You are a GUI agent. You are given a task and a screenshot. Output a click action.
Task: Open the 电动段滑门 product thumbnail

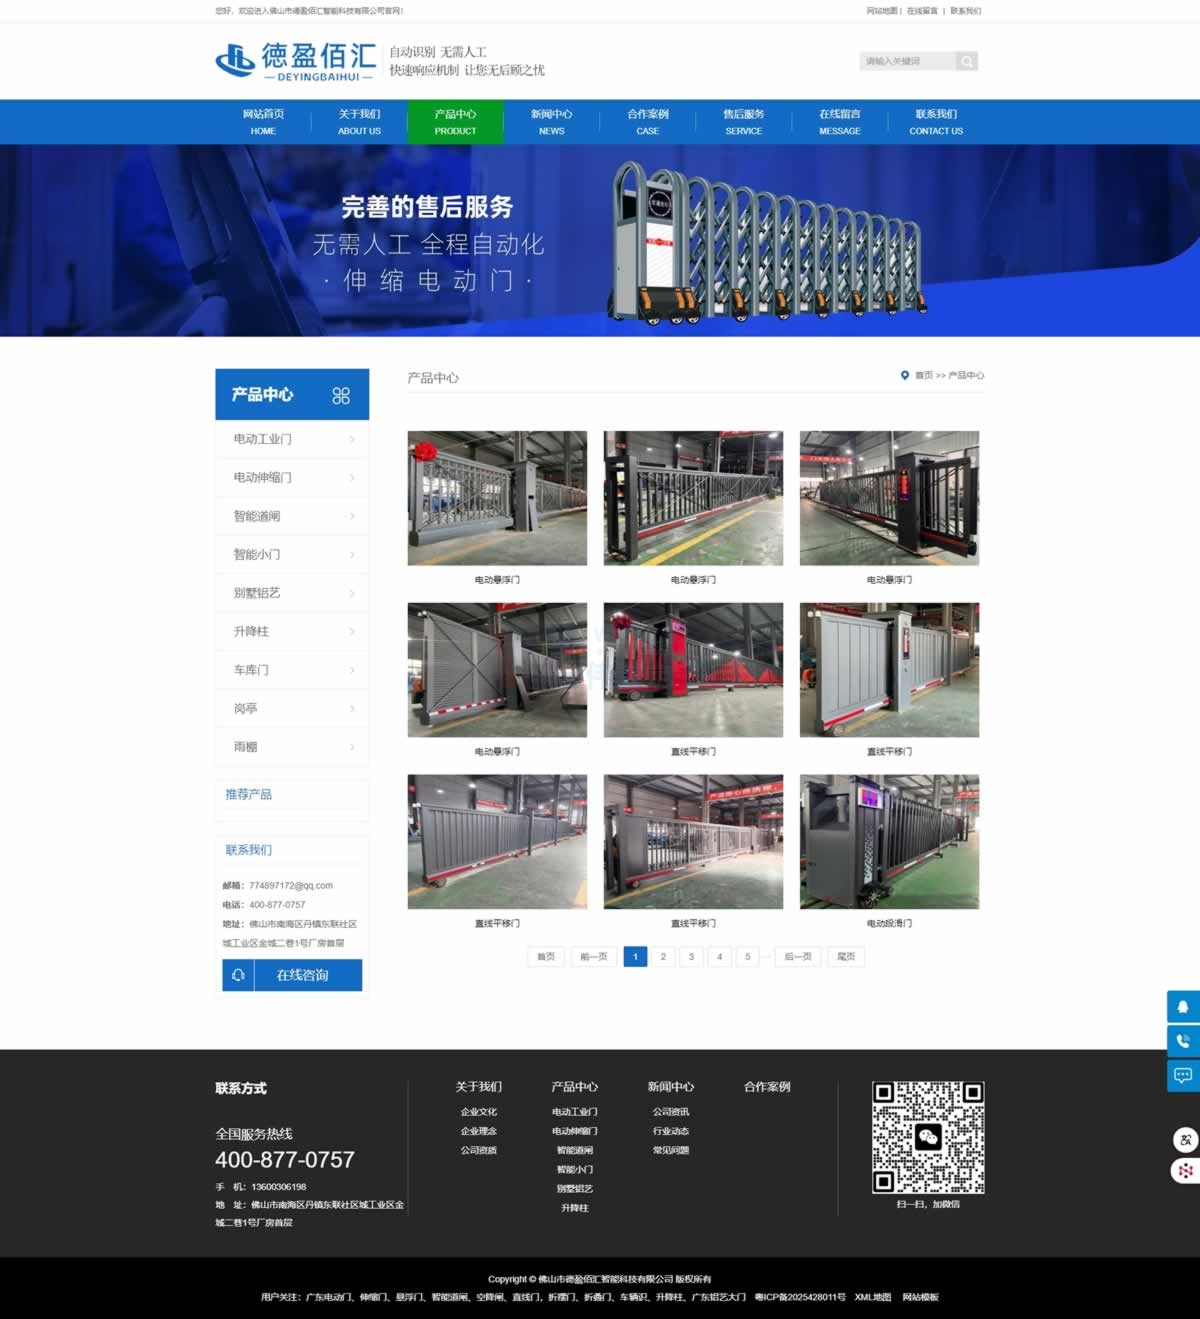(x=889, y=842)
